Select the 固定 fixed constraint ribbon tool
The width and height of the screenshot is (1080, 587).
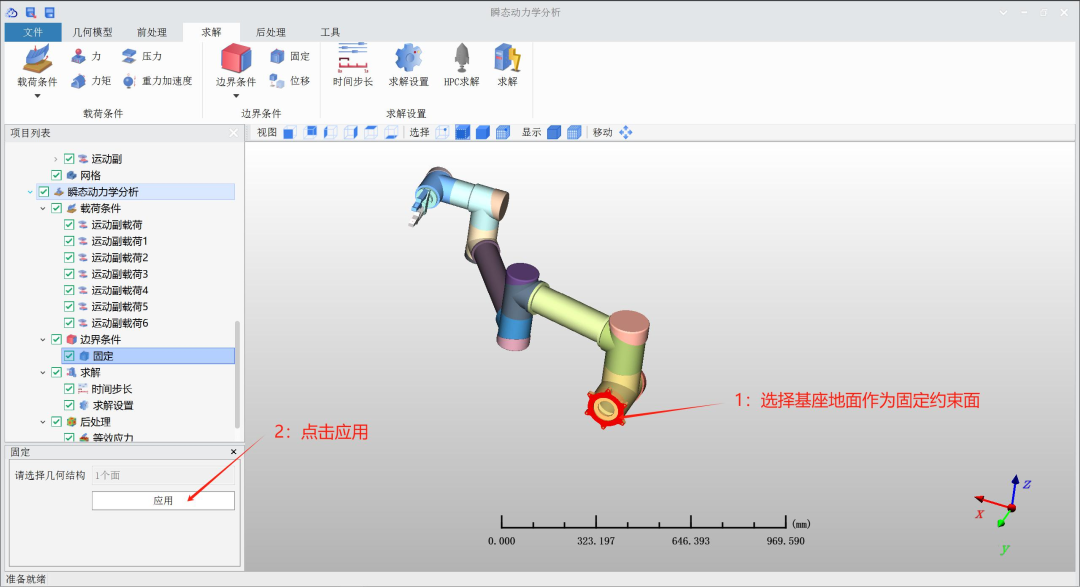tap(290, 56)
